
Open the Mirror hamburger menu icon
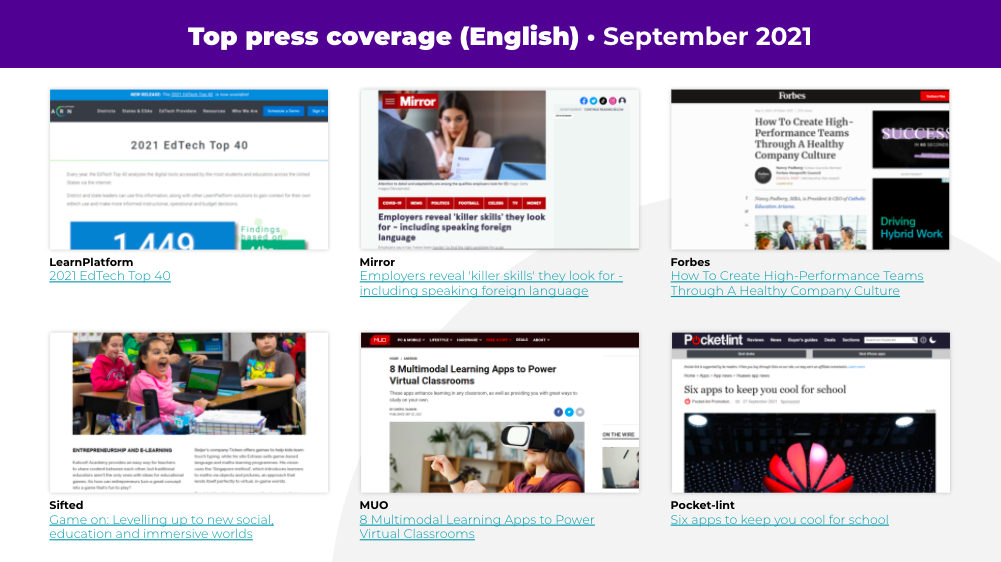point(389,101)
